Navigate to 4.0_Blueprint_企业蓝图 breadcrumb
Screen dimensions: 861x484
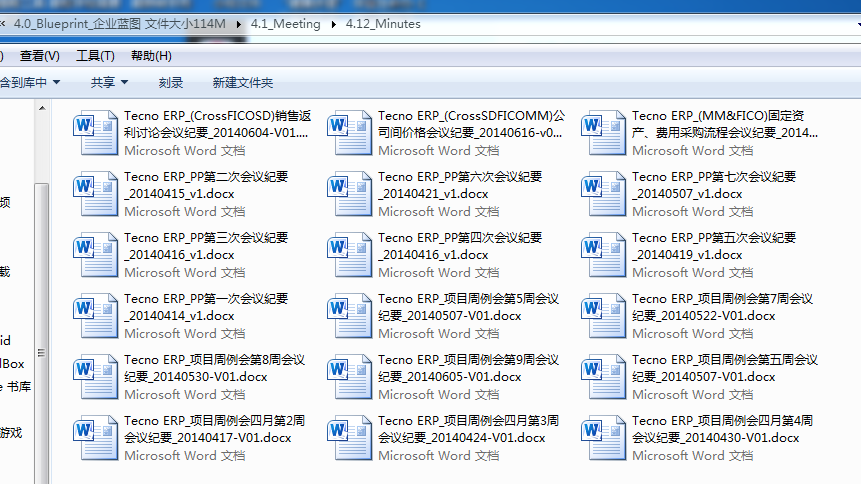[x=120, y=24]
